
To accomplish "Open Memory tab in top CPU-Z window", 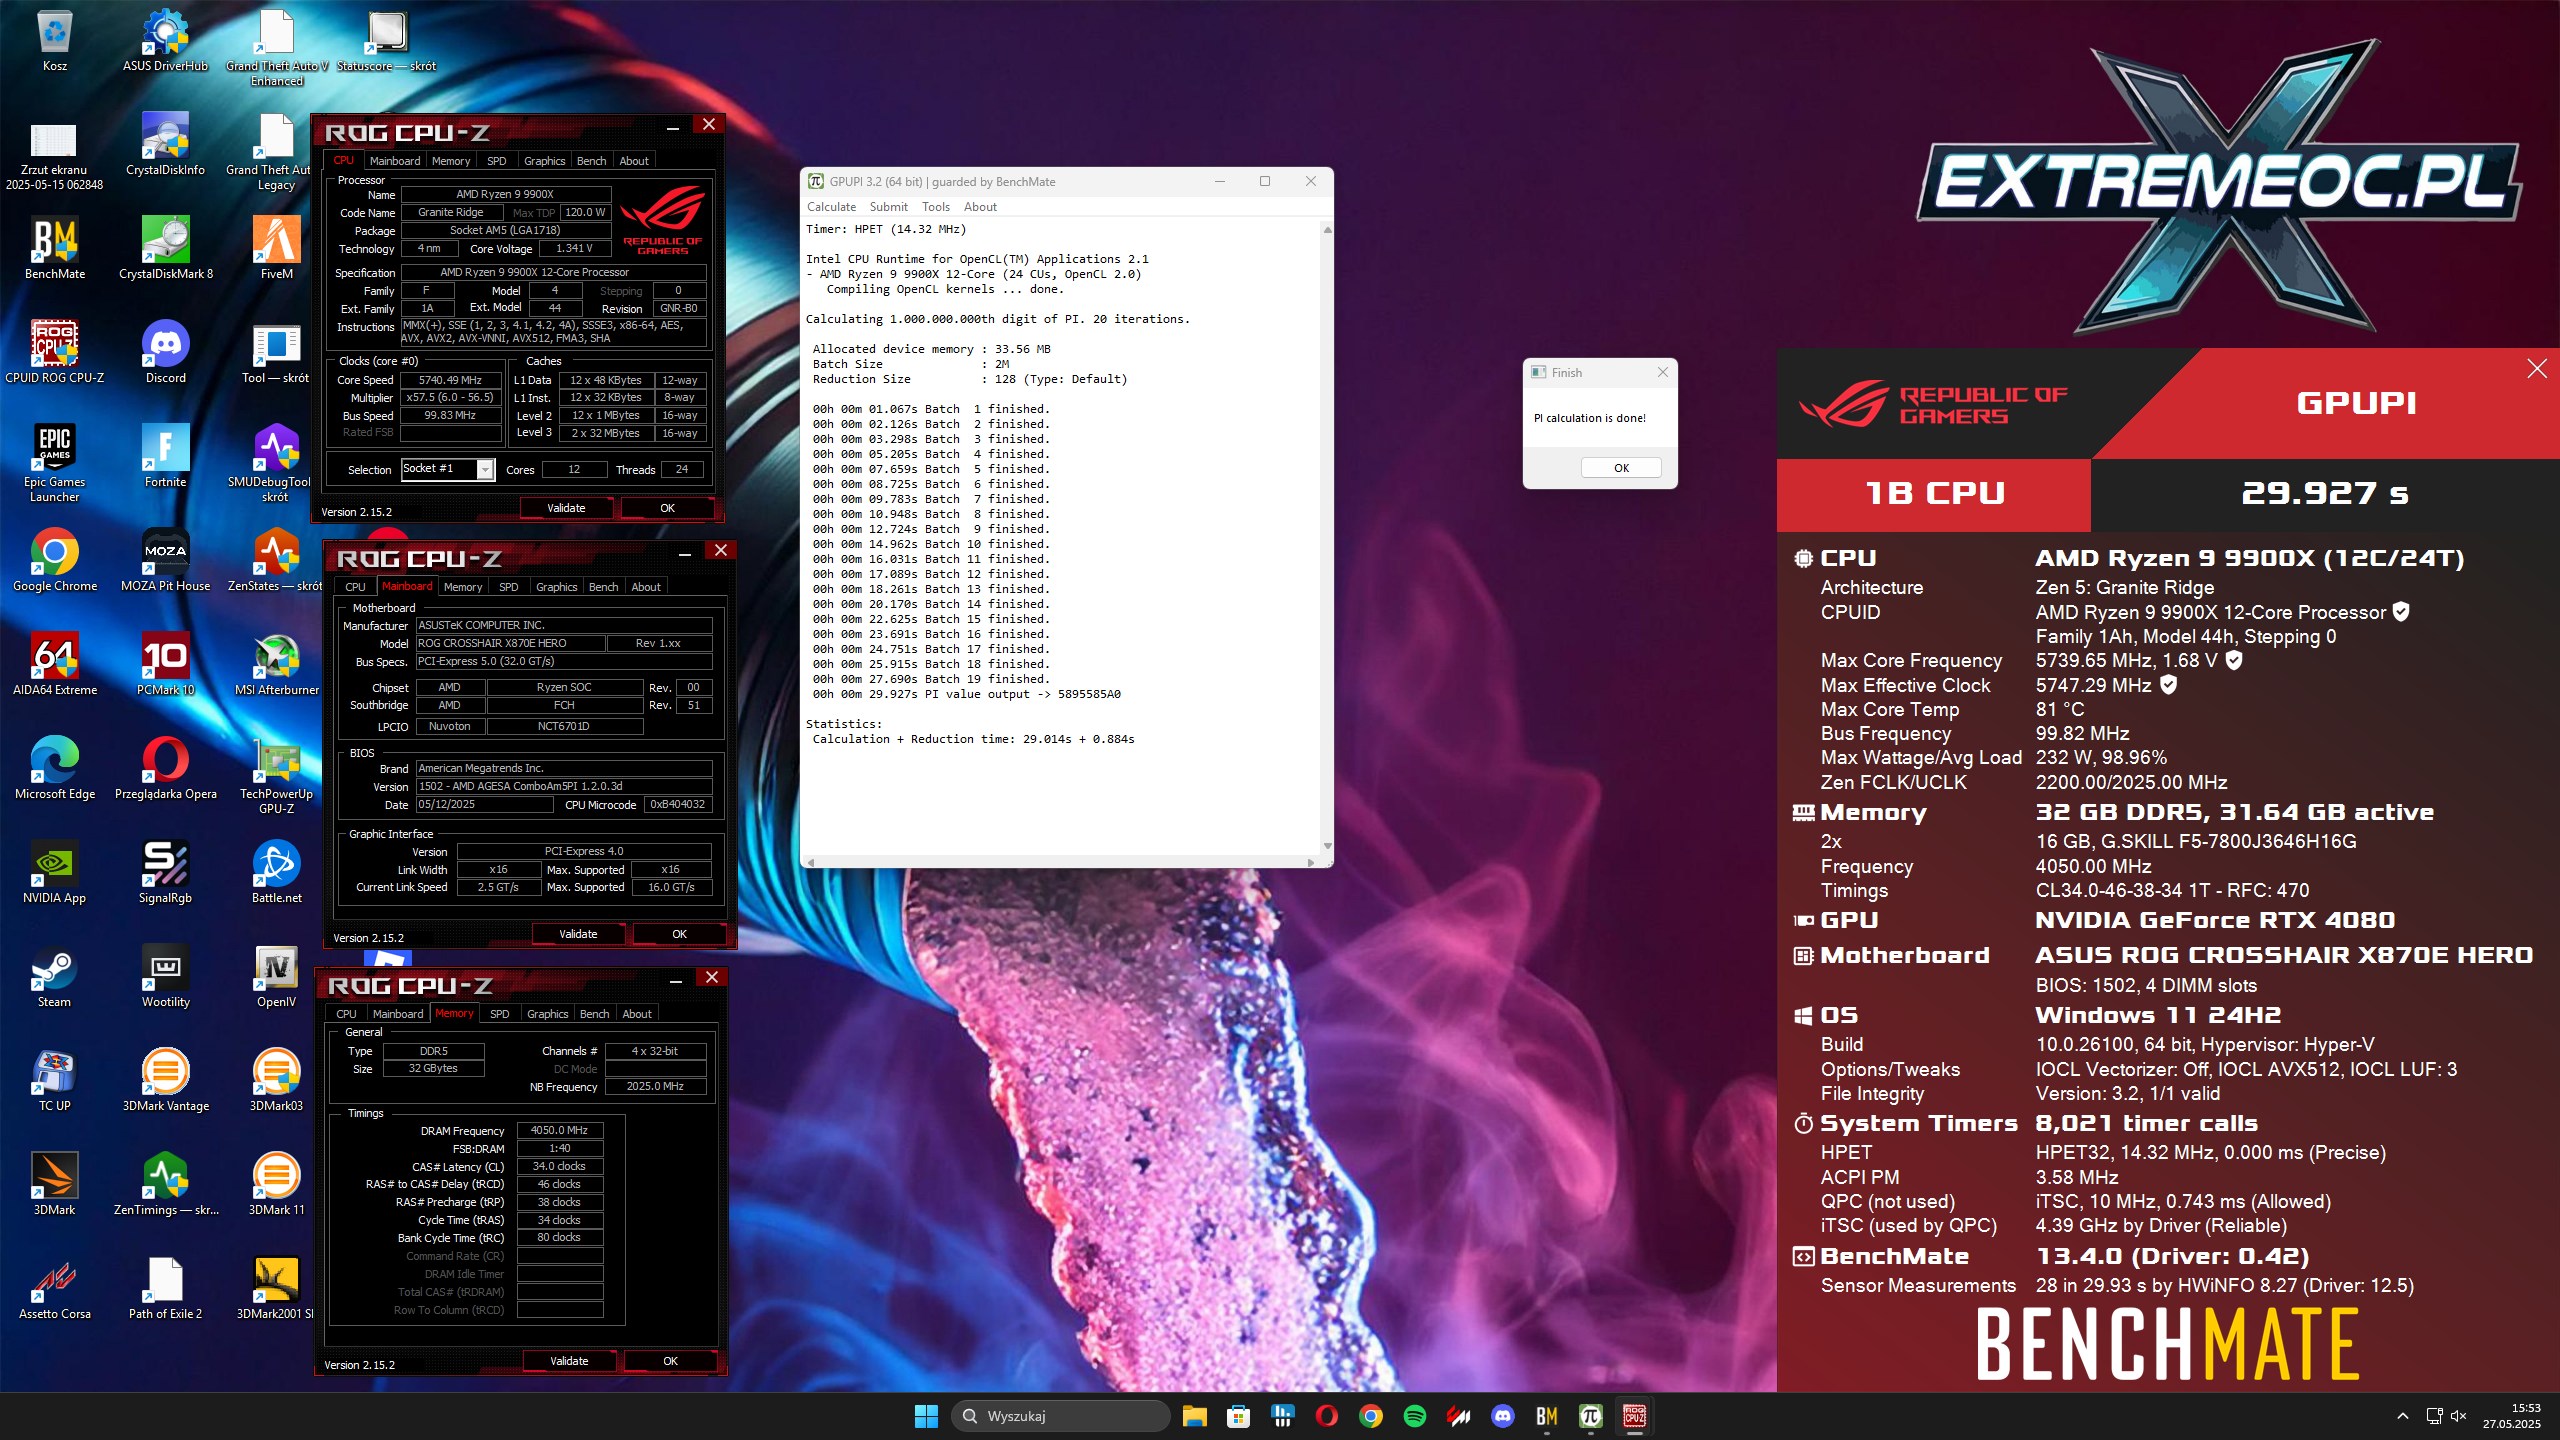I will tap(451, 161).
